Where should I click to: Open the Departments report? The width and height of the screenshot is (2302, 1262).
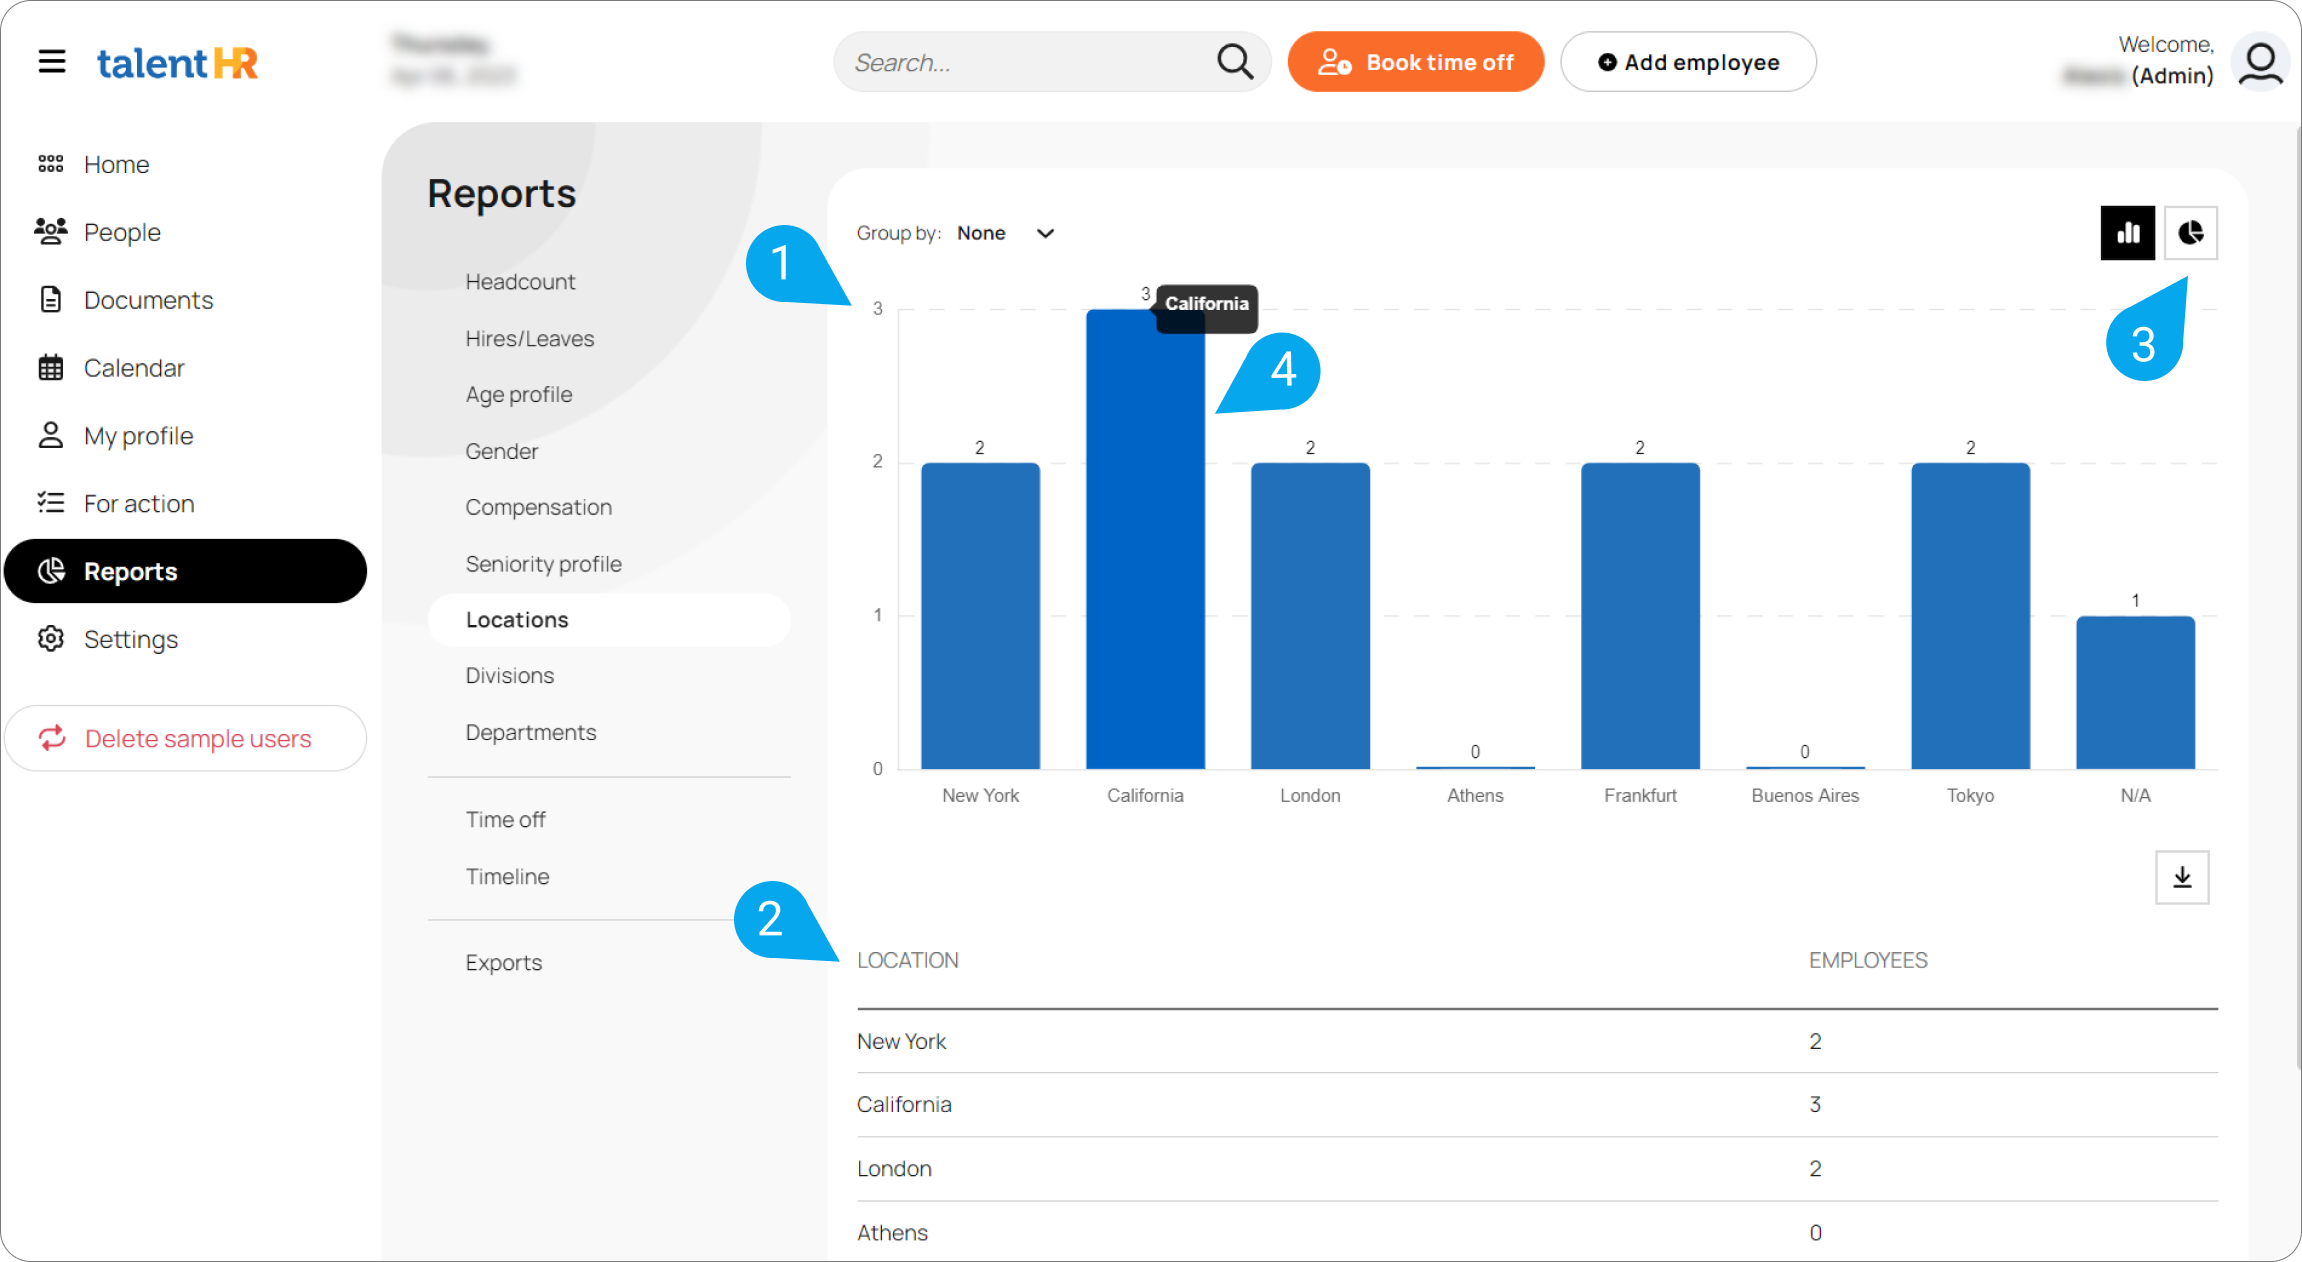coord(531,733)
